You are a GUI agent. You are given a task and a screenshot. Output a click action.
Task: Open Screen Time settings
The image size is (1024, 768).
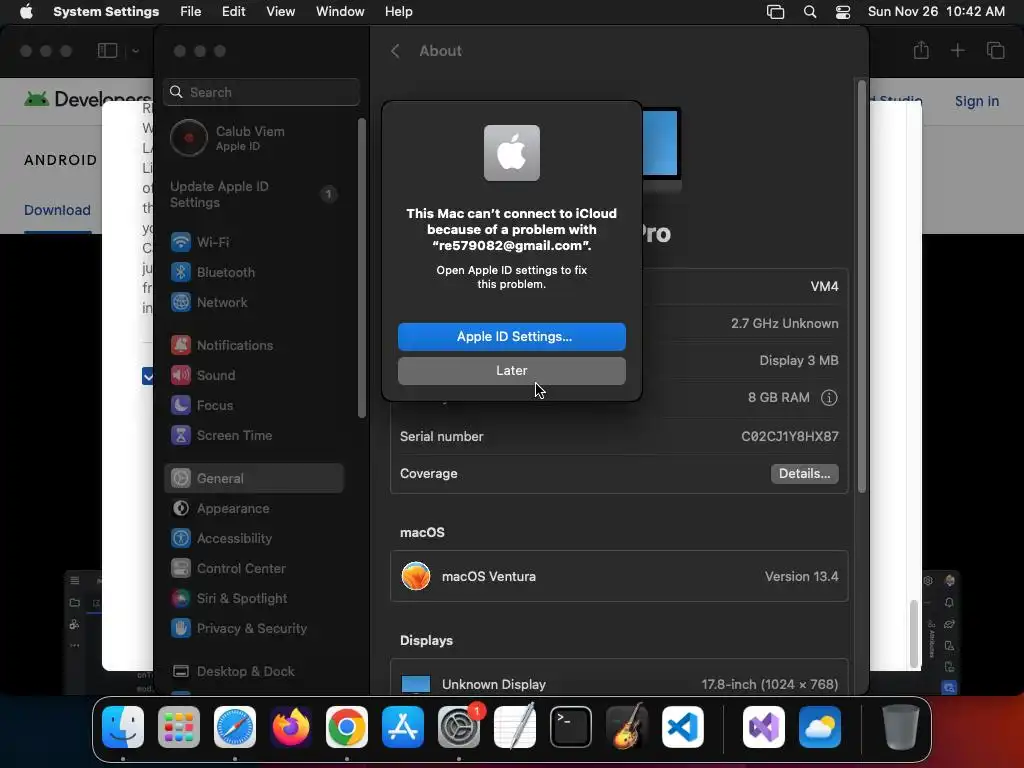click(x=255, y=436)
